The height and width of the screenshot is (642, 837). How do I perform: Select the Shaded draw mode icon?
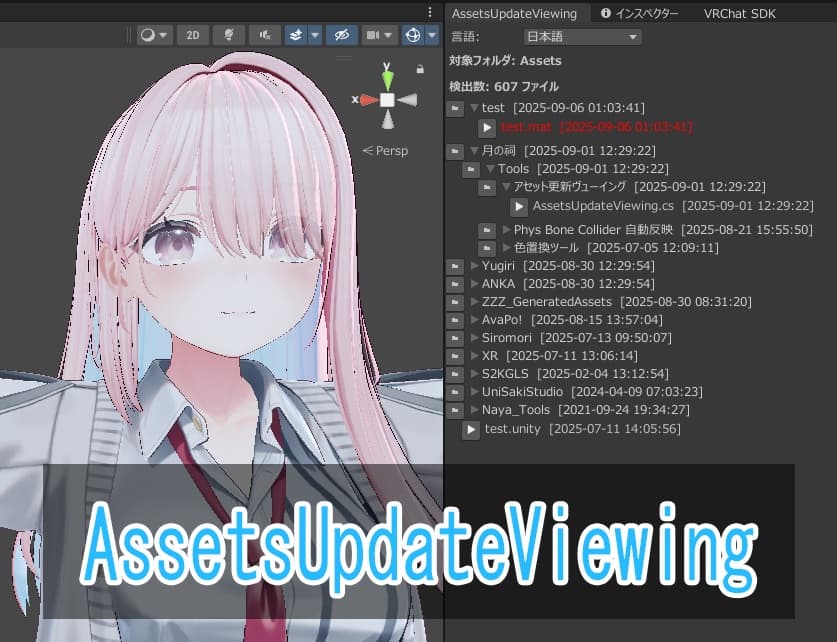click(x=146, y=34)
